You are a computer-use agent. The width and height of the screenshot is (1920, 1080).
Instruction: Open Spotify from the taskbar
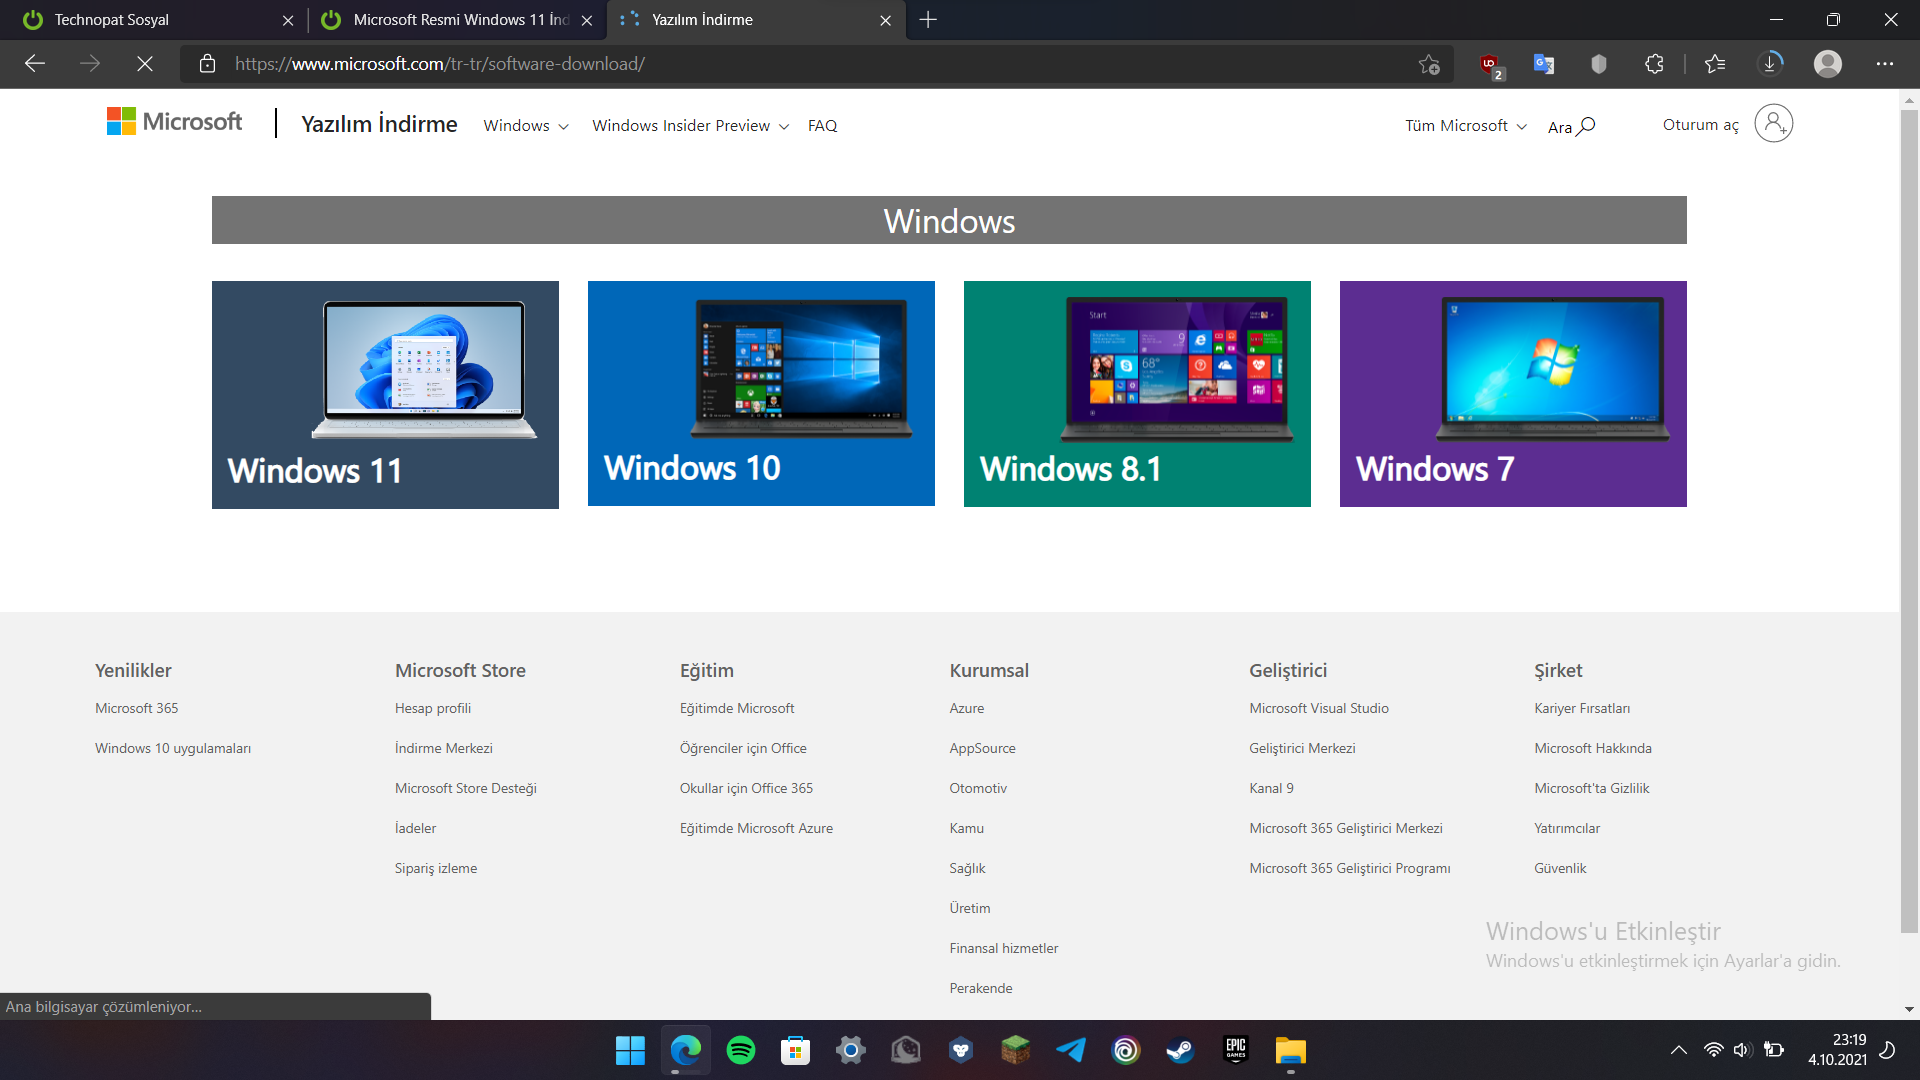(741, 1050)
